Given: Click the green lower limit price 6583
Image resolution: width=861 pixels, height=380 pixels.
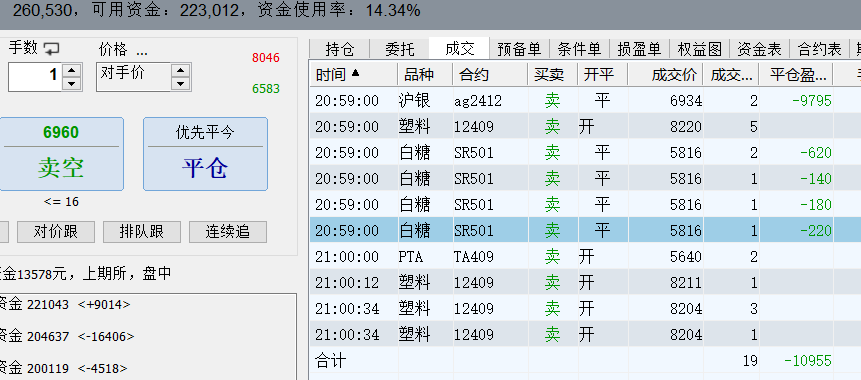Looking at the screenshot, I should [266, 88].
